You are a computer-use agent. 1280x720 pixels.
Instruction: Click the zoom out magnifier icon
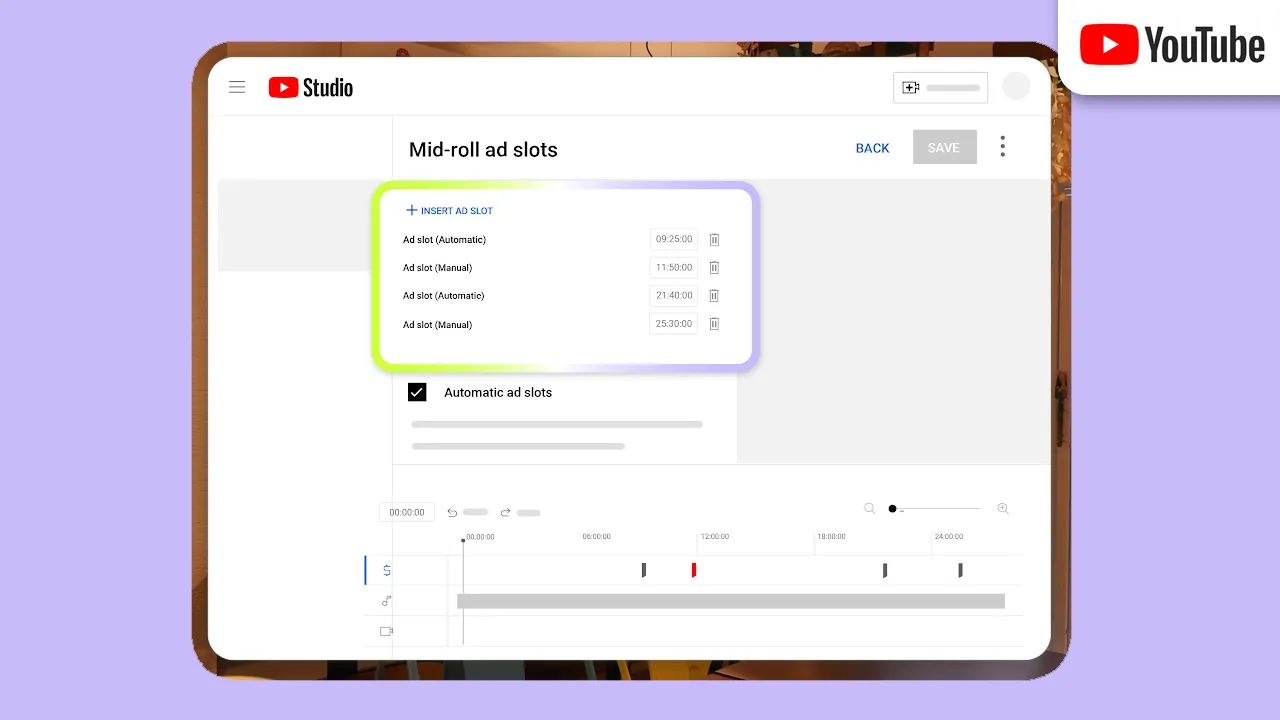pyautogui.click(x=870, y=509)
